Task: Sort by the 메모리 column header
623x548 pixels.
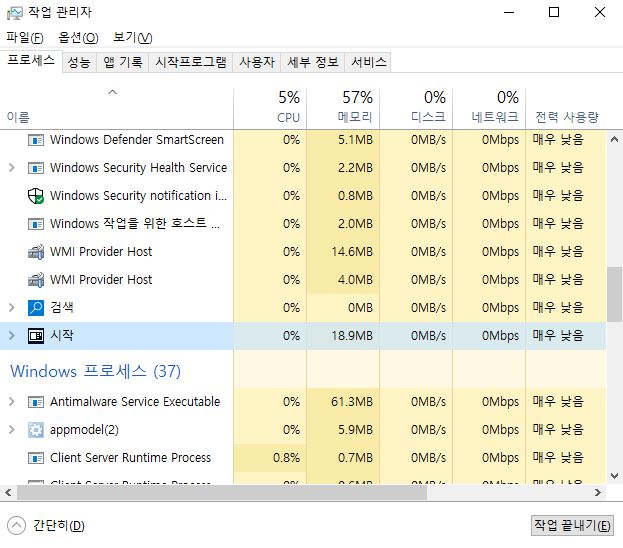Action: [x=343, y=108]
